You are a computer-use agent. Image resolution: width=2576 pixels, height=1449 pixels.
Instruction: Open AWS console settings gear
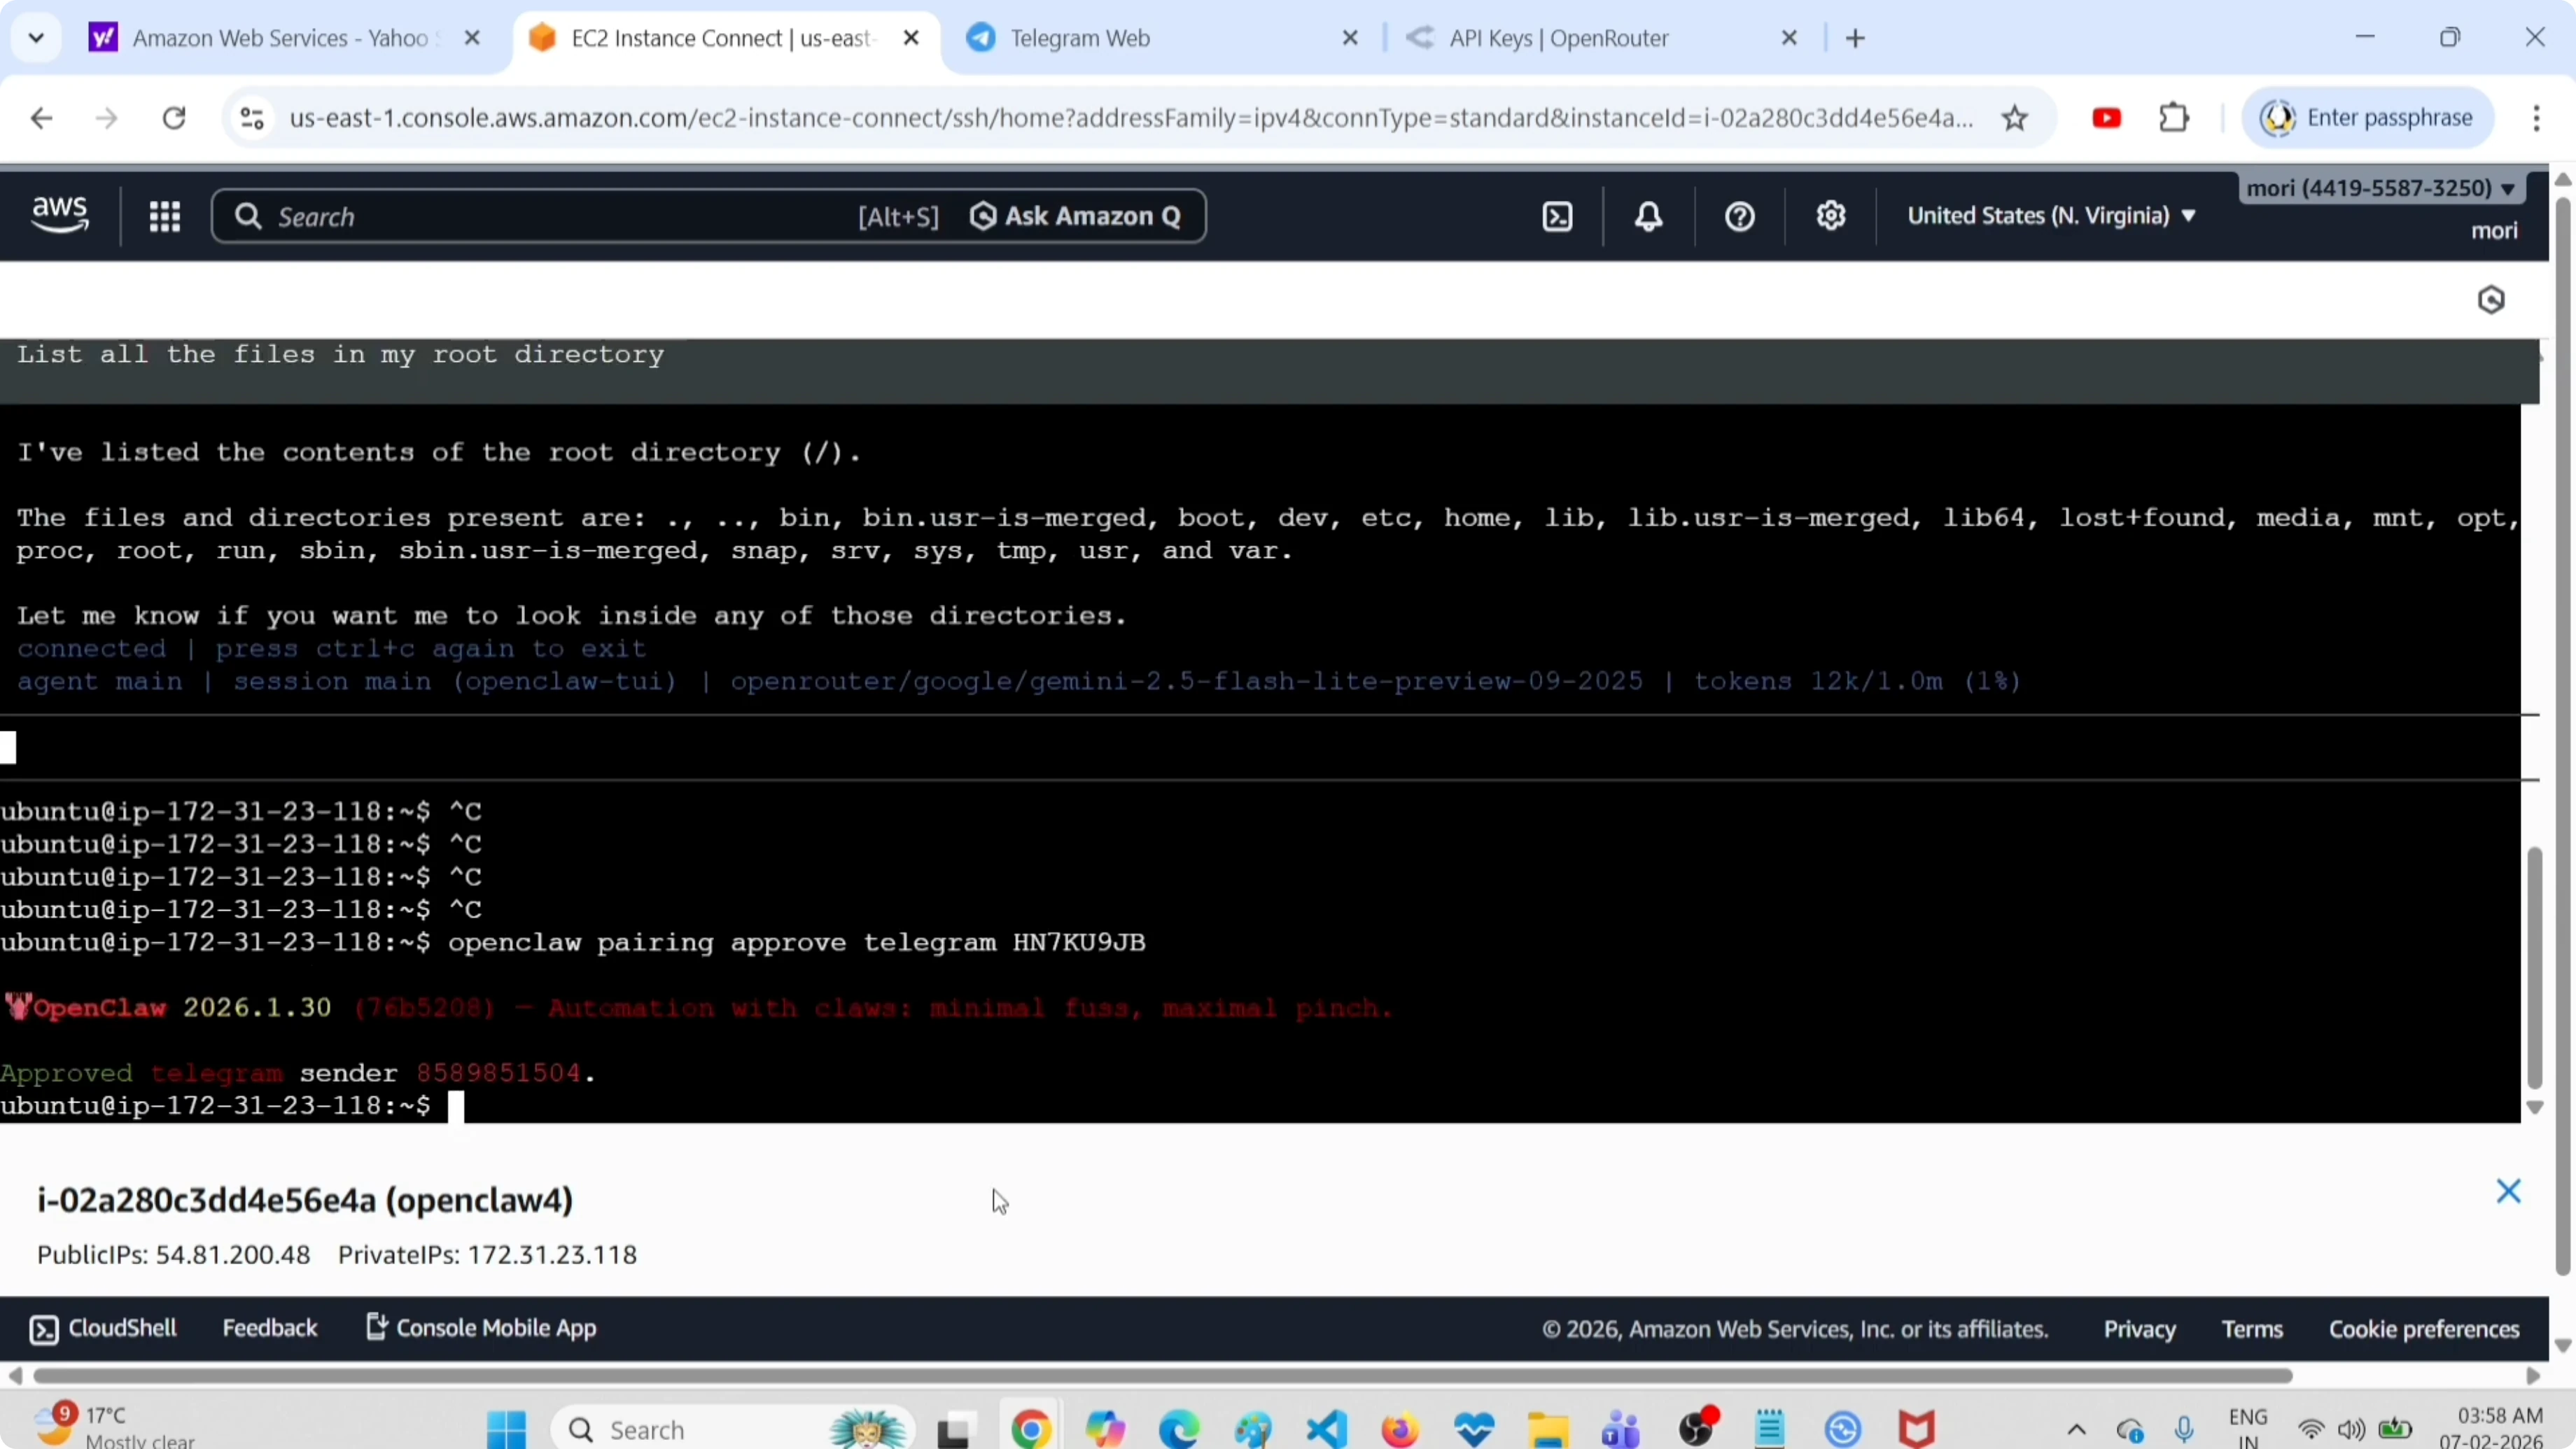(x=1830, y=216)
